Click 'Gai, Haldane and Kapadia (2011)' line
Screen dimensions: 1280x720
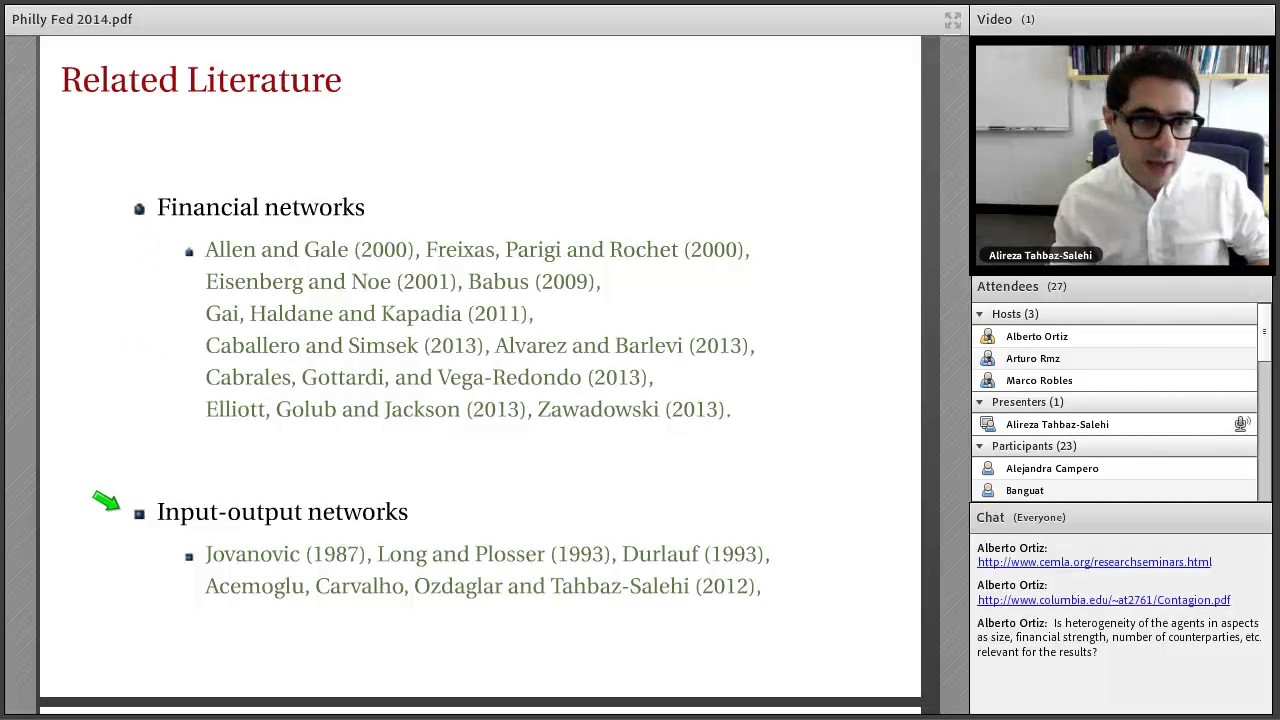(x=369, y=314)
